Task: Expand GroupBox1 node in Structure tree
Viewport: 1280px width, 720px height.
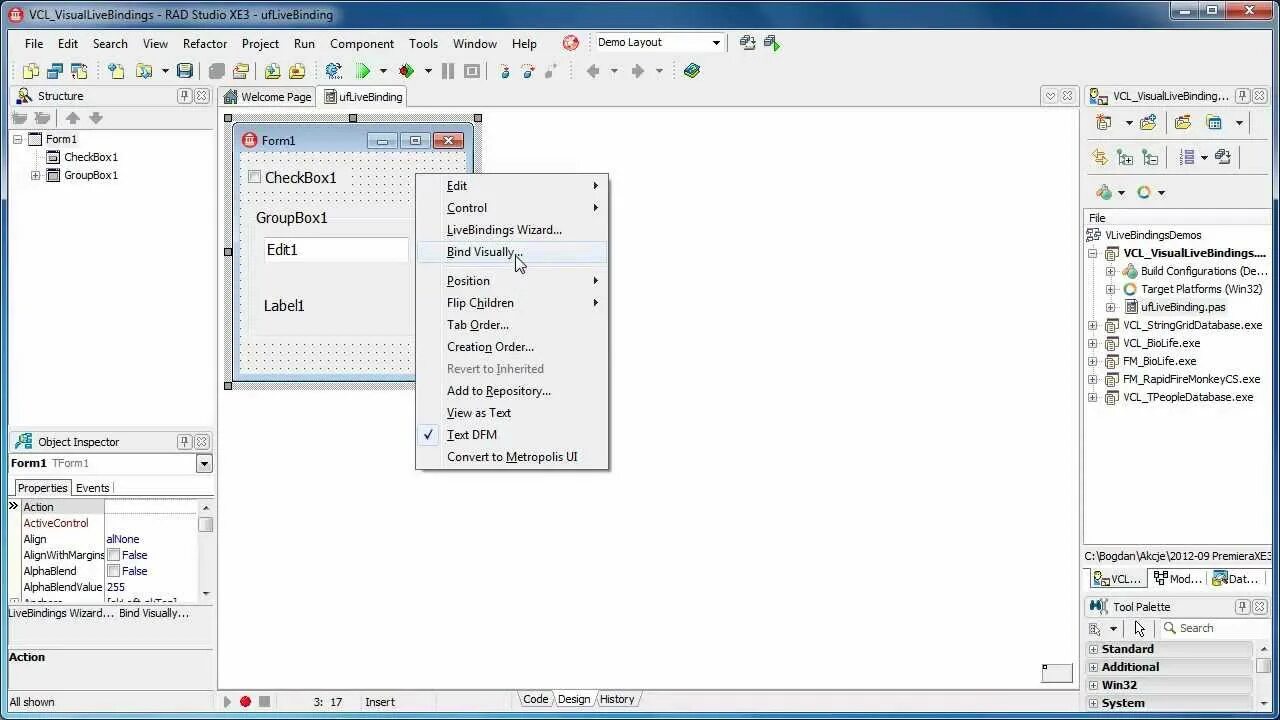Action: pos(36,175)
